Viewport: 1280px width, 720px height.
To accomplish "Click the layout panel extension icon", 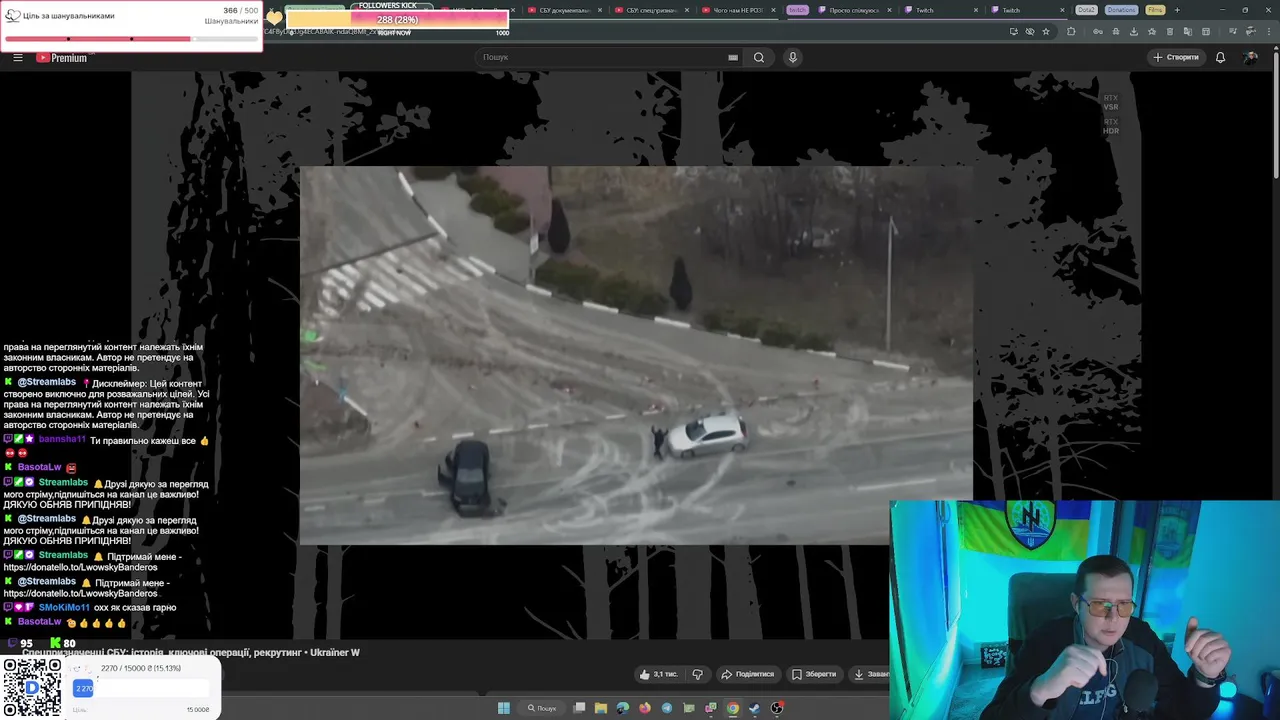I will [x=1206, y=31].
